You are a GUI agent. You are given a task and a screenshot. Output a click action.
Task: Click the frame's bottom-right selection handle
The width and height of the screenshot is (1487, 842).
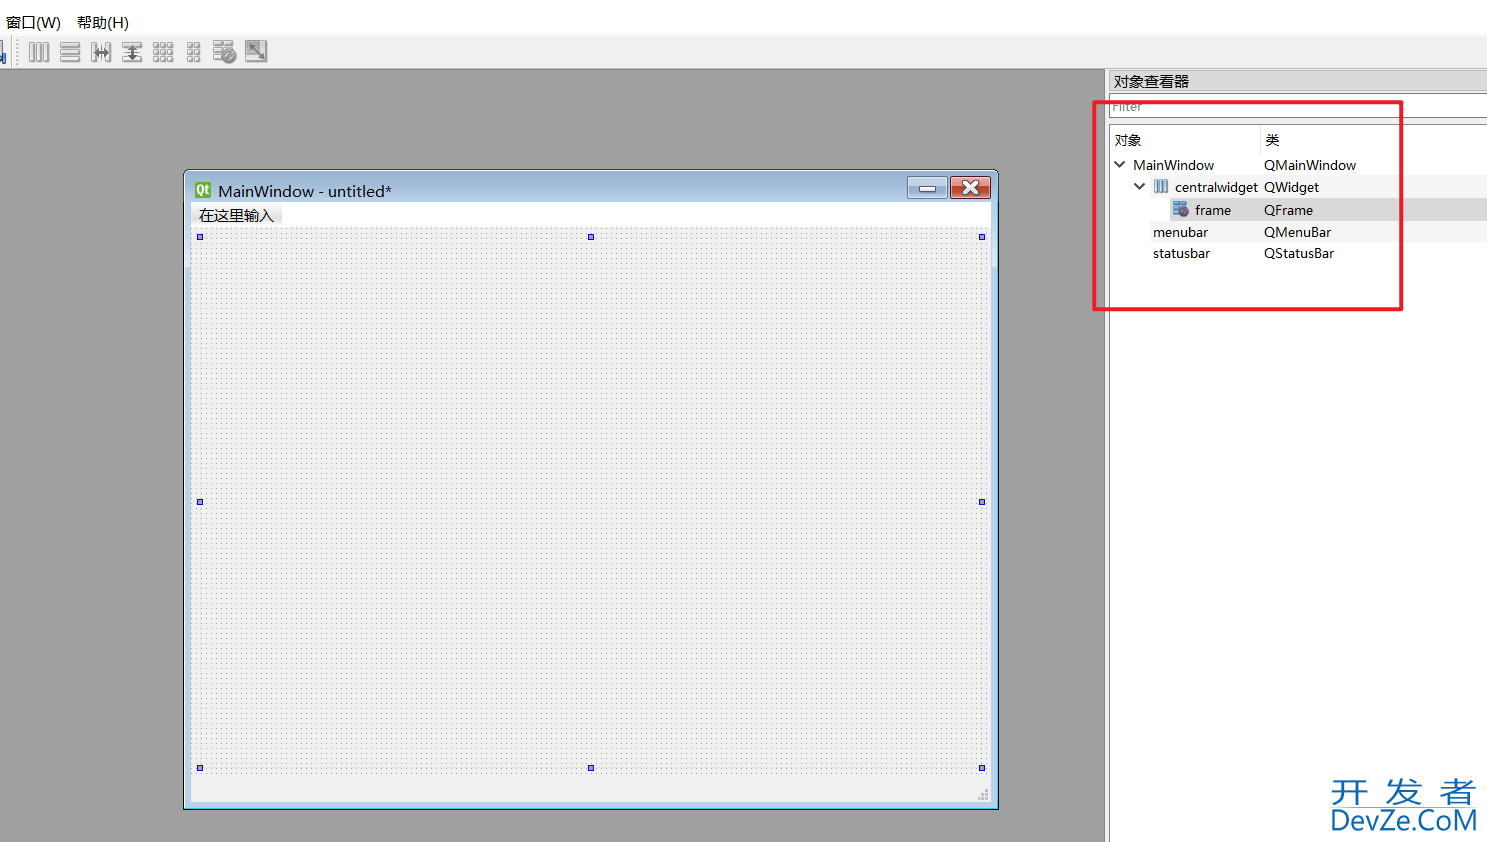[982, 768]
